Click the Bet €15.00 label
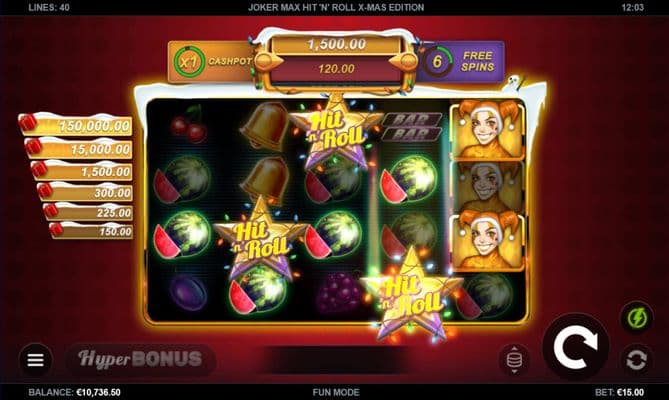This screenshot has width=669, height=400. (x=620, y=392)
